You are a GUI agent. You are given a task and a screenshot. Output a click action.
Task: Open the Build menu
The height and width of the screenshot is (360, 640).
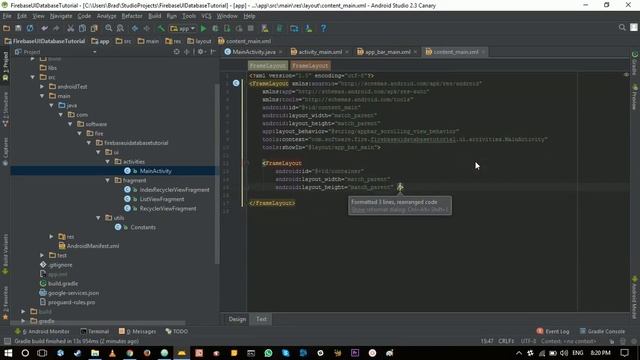[x=154, y=16]
